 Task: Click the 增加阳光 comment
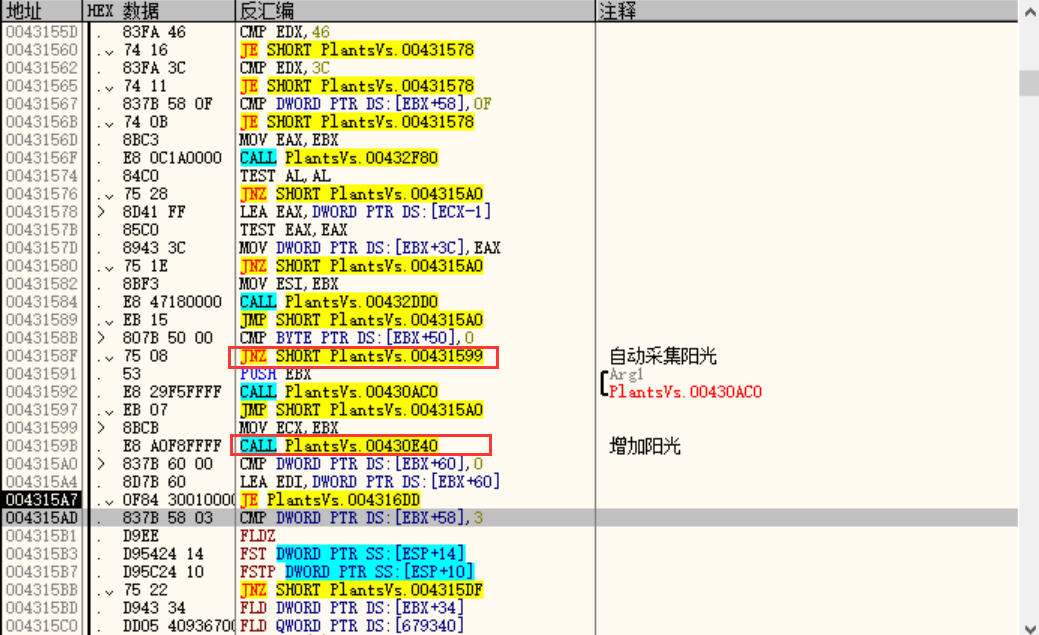click(645, 445)
